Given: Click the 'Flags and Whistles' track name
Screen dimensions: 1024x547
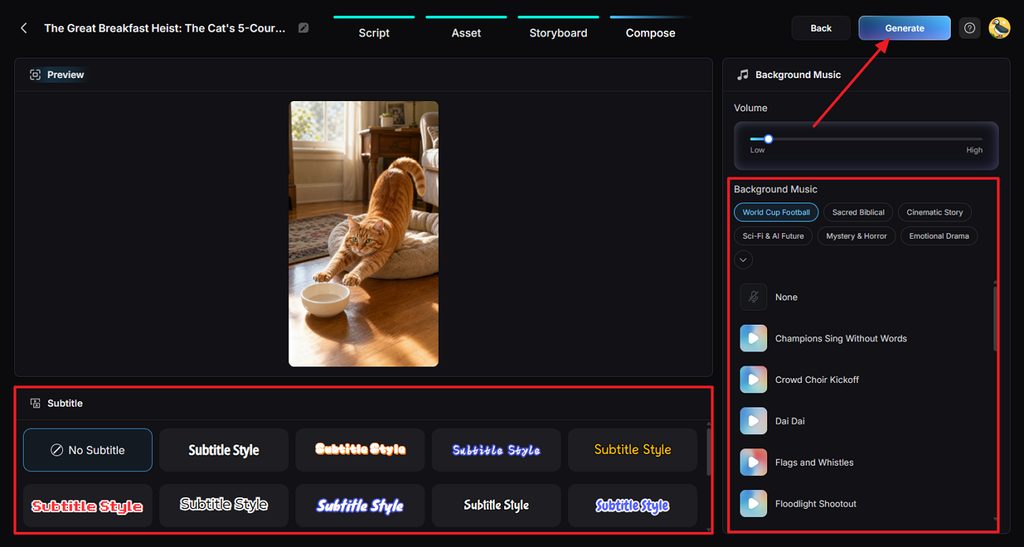Looking at the screenshot, I should (x=814, y=462).
